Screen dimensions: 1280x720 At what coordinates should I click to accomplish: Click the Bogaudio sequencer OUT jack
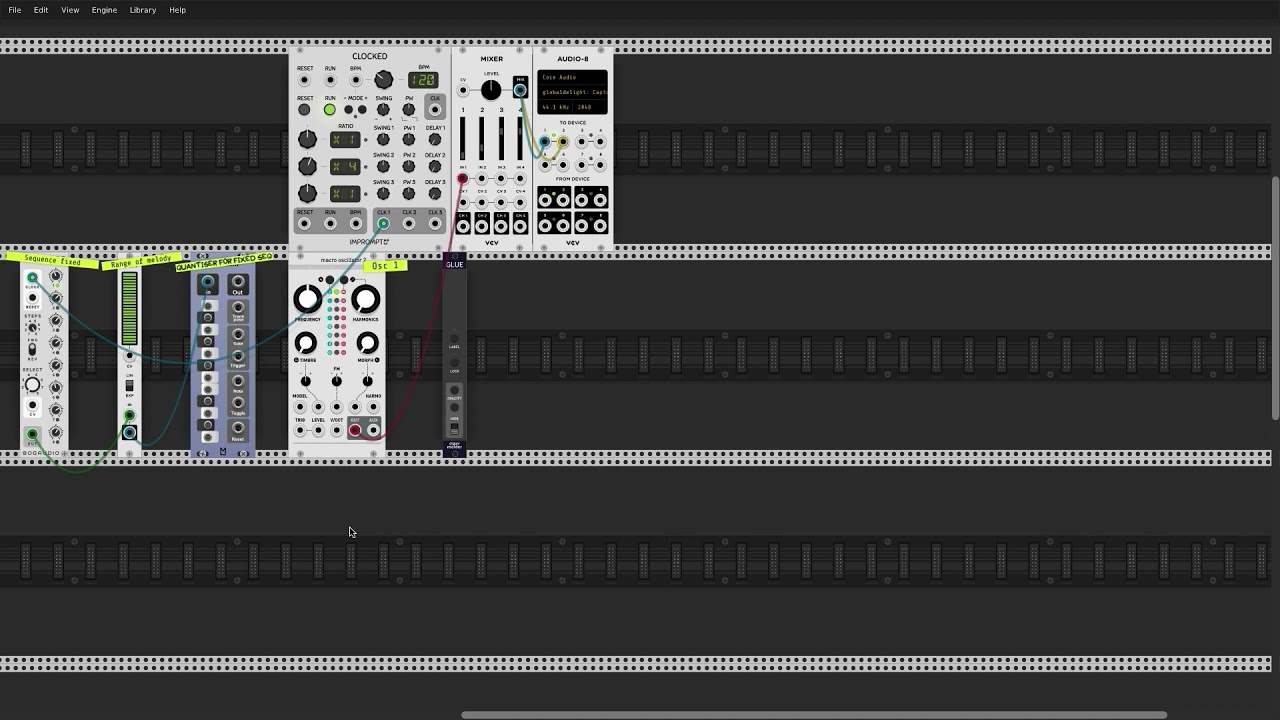click(x=32, y=434)
